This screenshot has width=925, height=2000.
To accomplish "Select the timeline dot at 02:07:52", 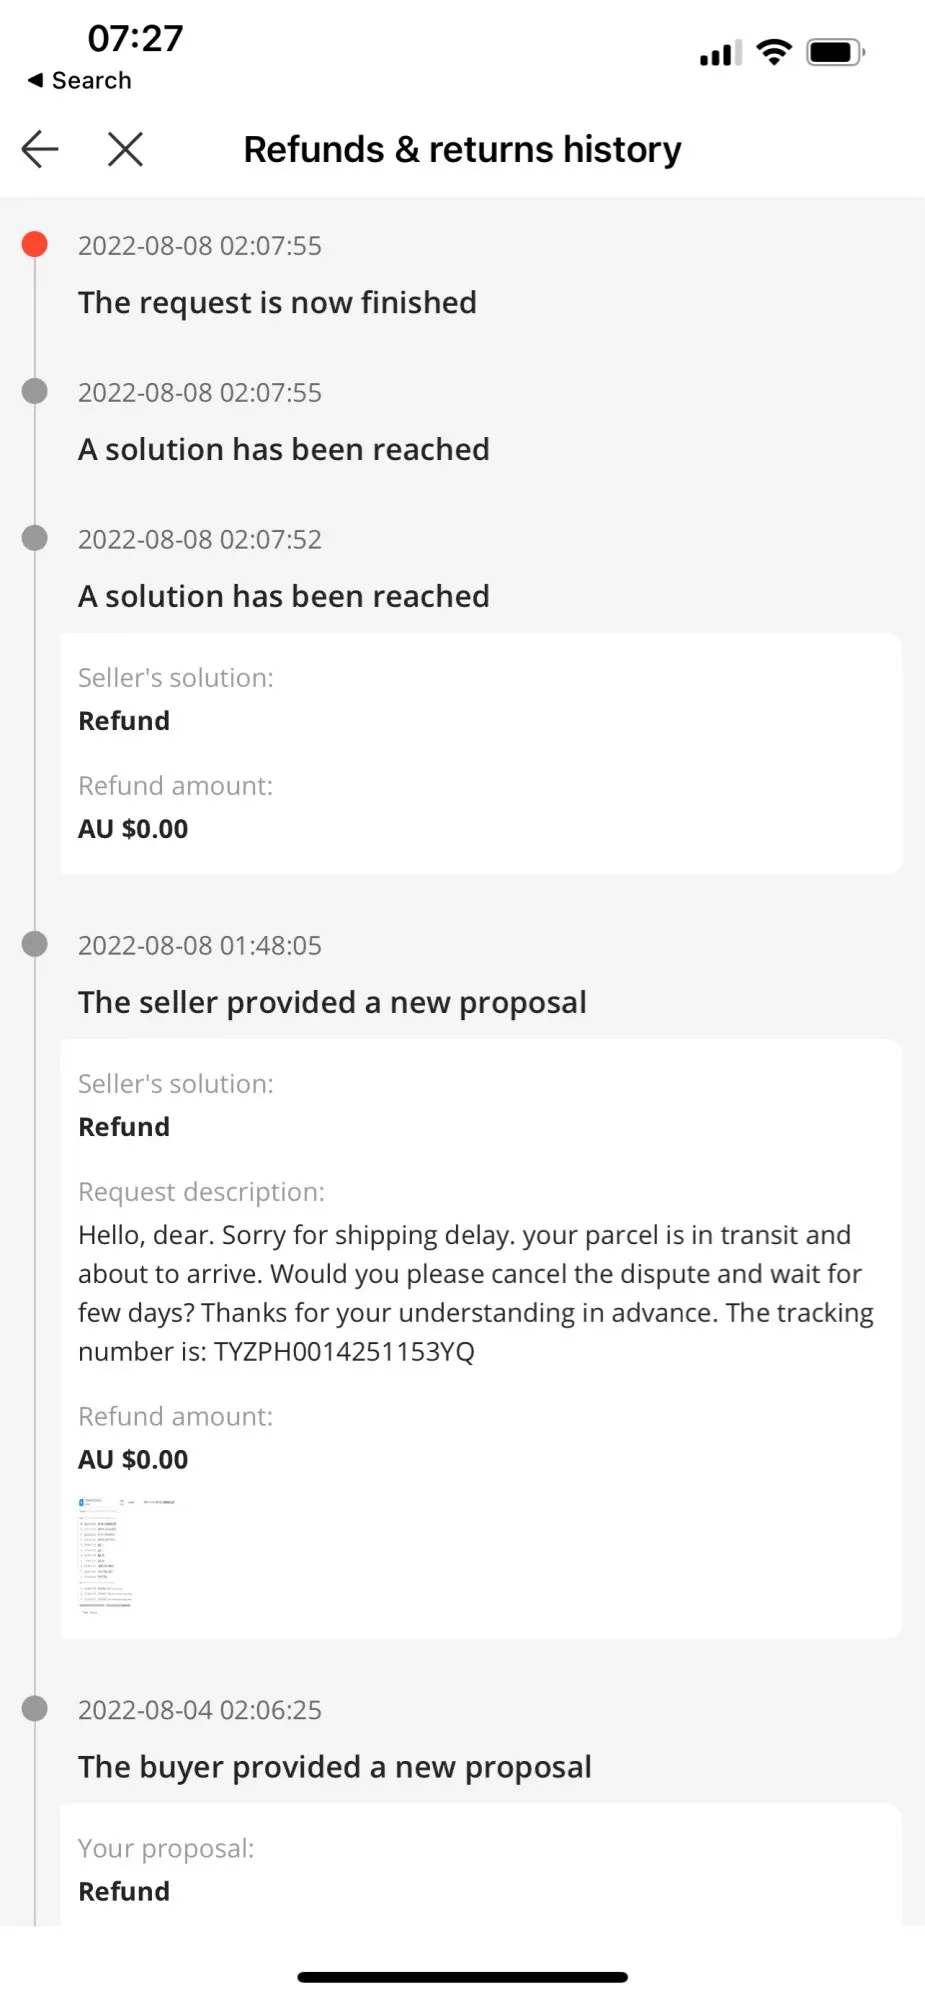I will tap(35, 538).
